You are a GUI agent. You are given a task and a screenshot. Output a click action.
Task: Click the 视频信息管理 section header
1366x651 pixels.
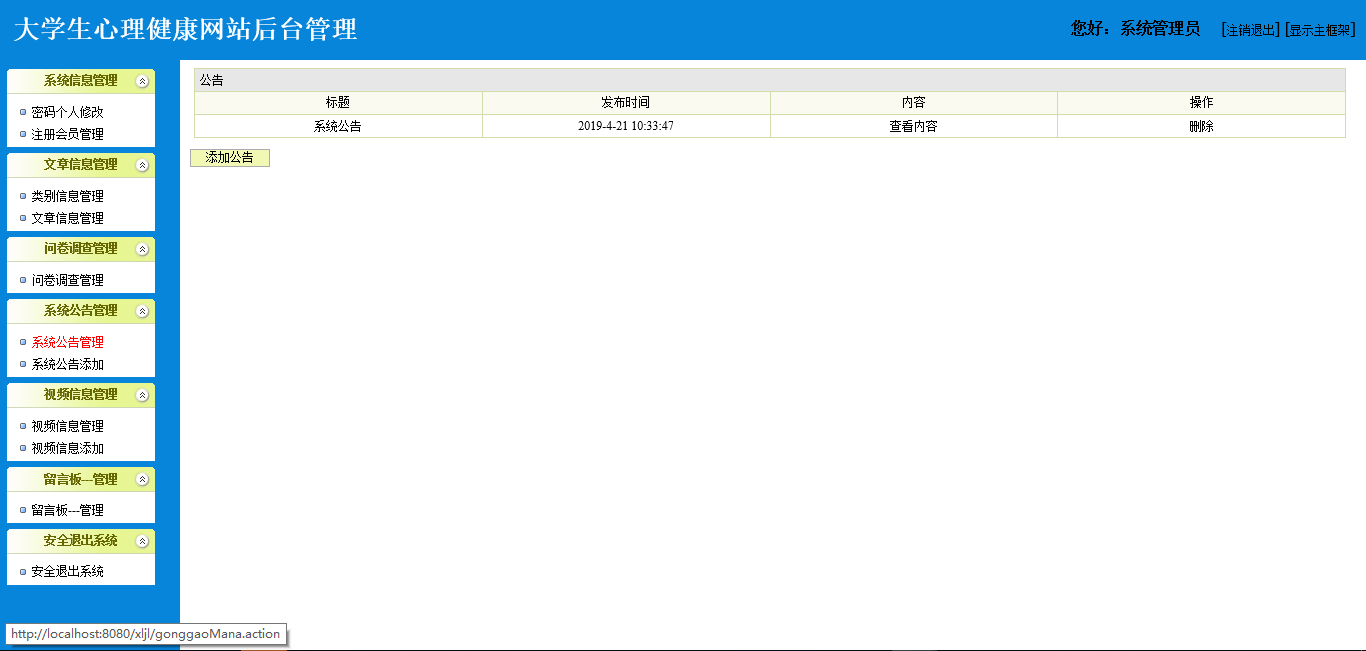point(81,395)
